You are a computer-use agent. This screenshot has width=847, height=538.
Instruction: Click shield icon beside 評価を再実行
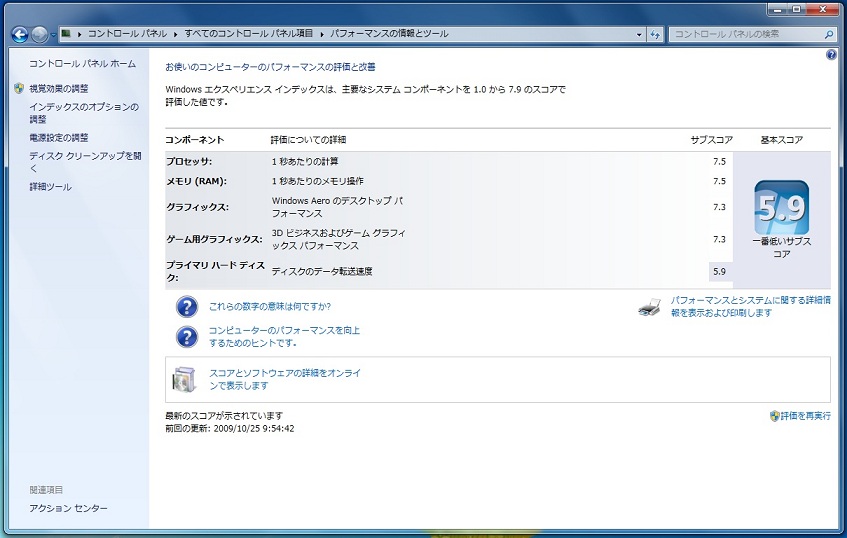(x=775, y=416)
